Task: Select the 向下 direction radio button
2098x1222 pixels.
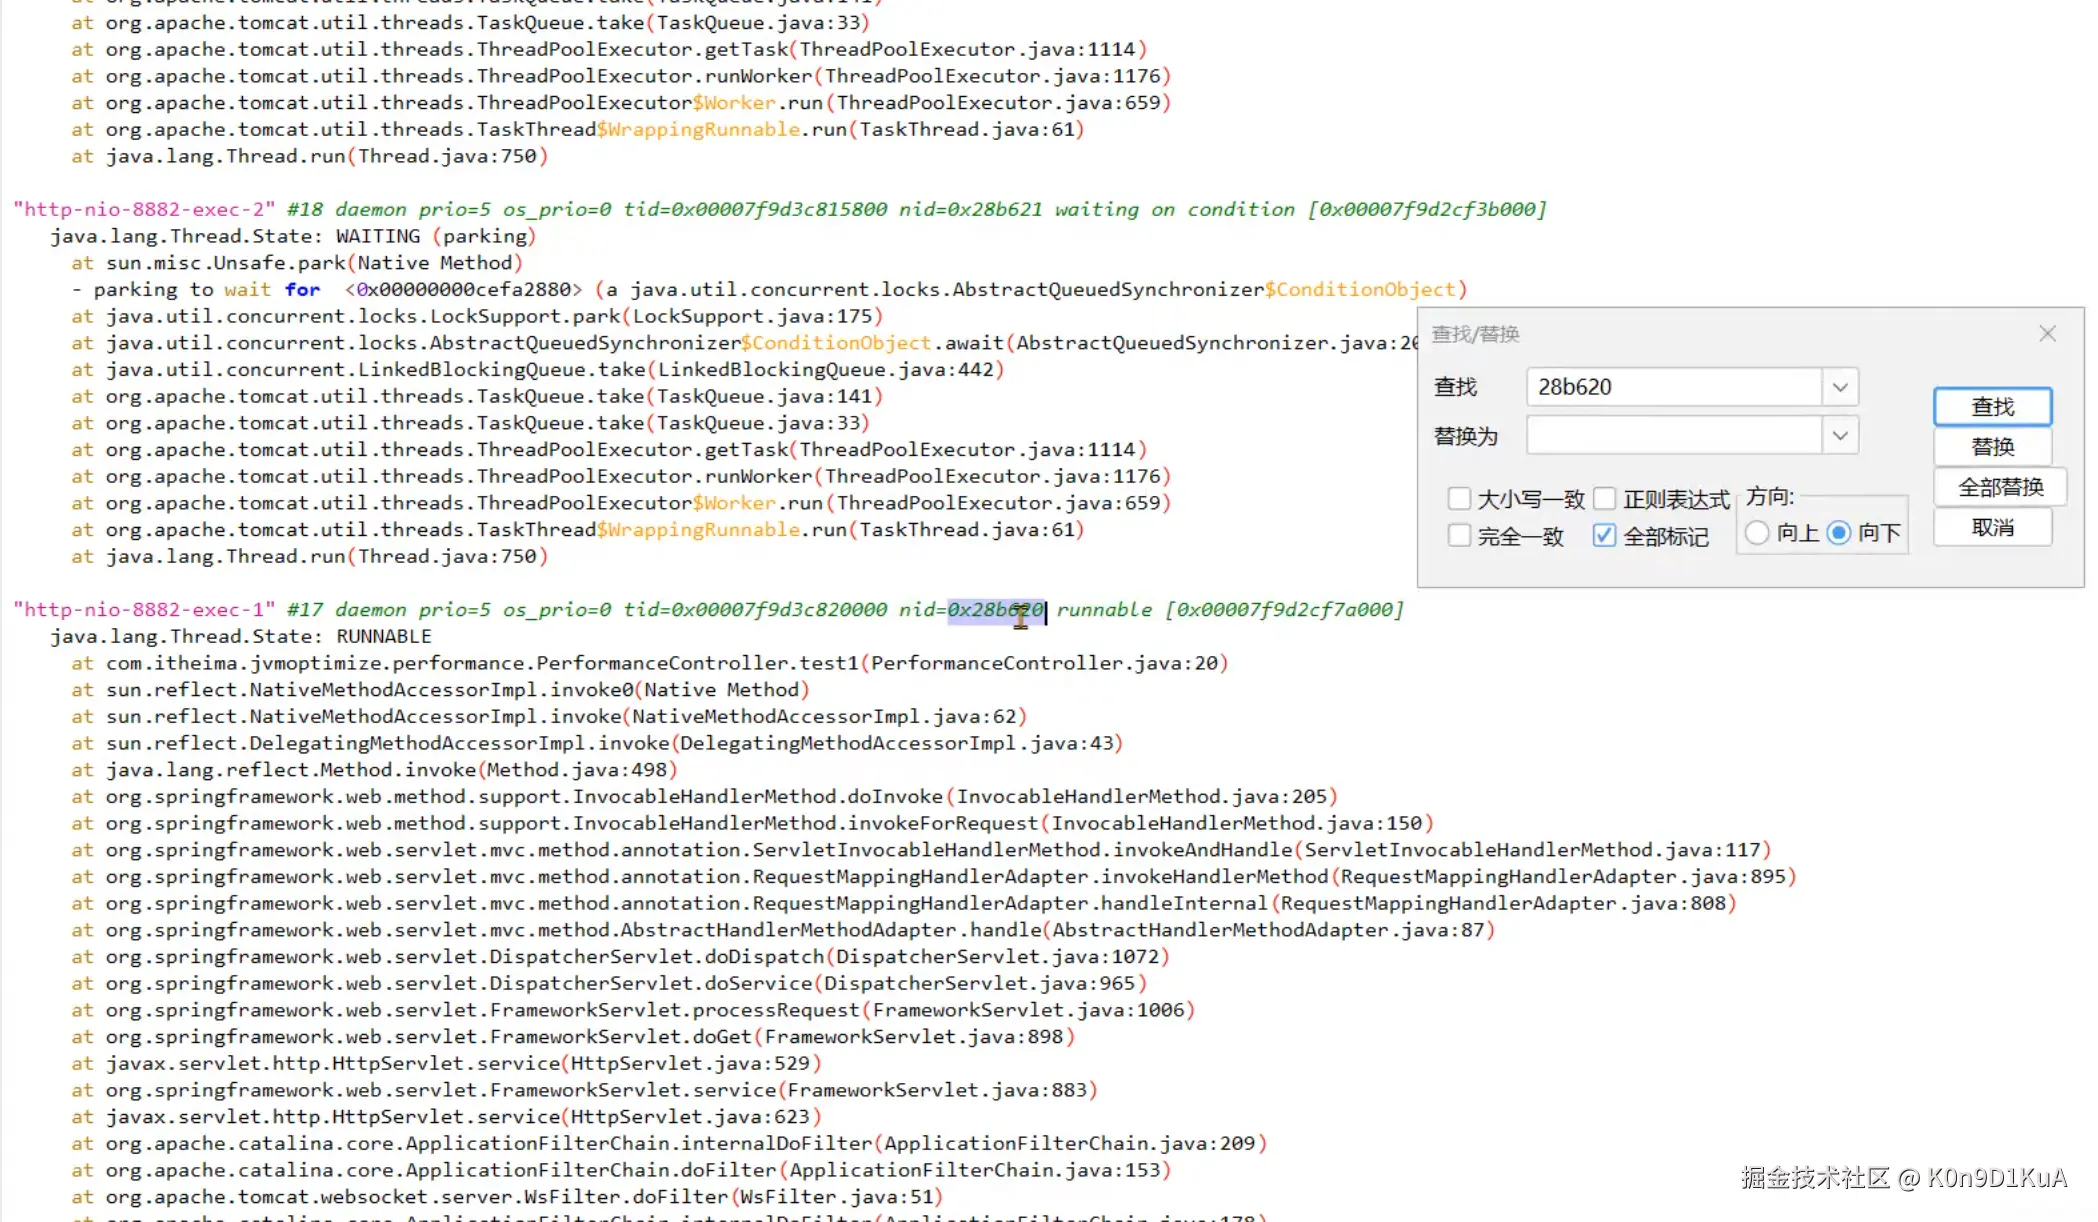Action: 1838,533
